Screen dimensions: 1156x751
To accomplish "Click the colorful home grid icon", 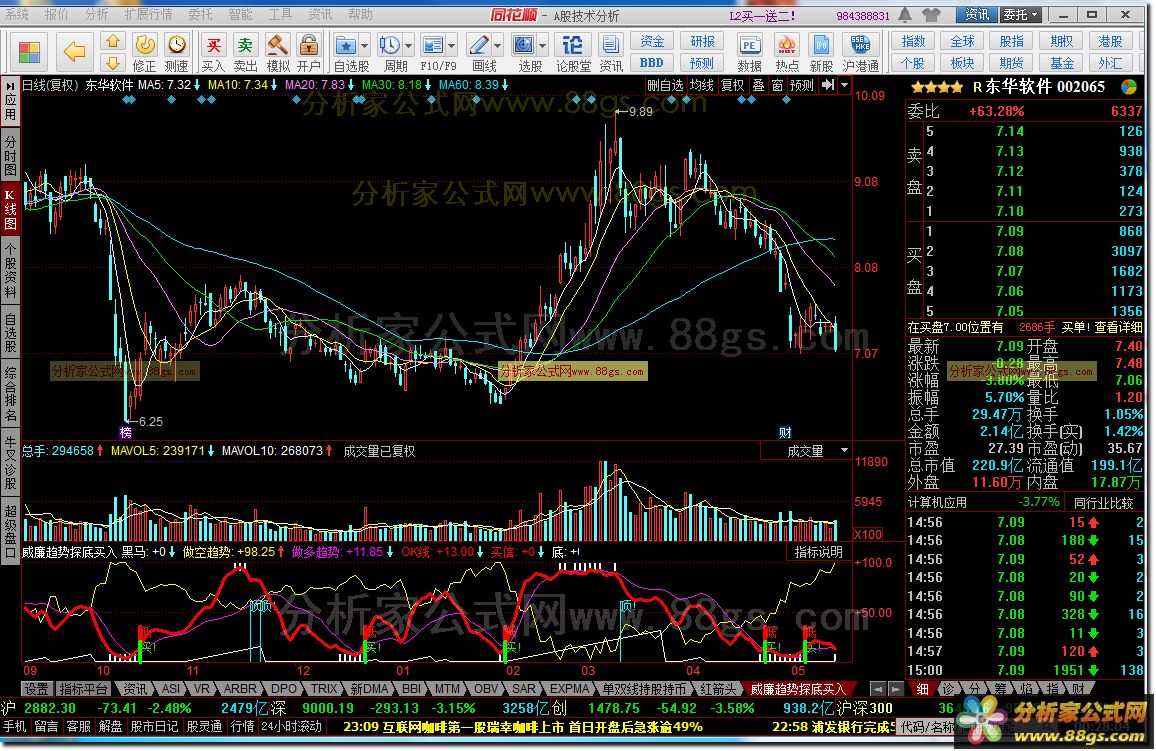I will point(29,52).
